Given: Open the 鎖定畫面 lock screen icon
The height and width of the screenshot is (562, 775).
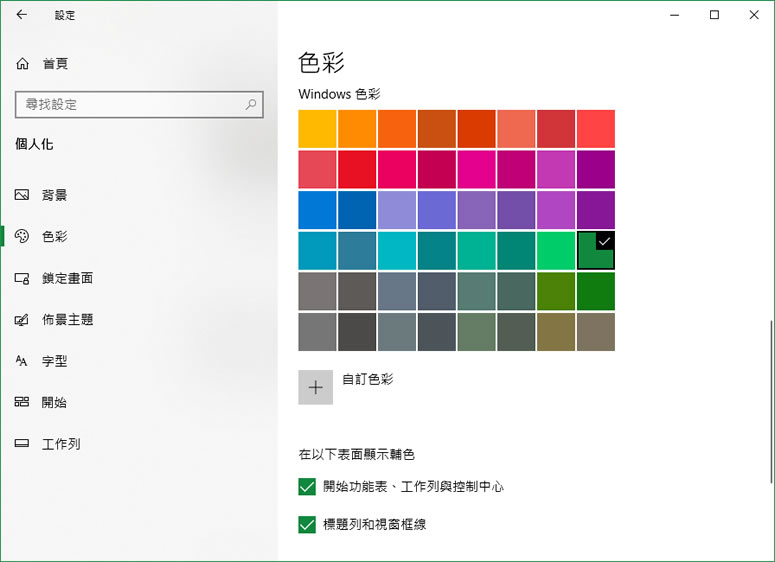Looking at the screenshot, I should [22, 278].
